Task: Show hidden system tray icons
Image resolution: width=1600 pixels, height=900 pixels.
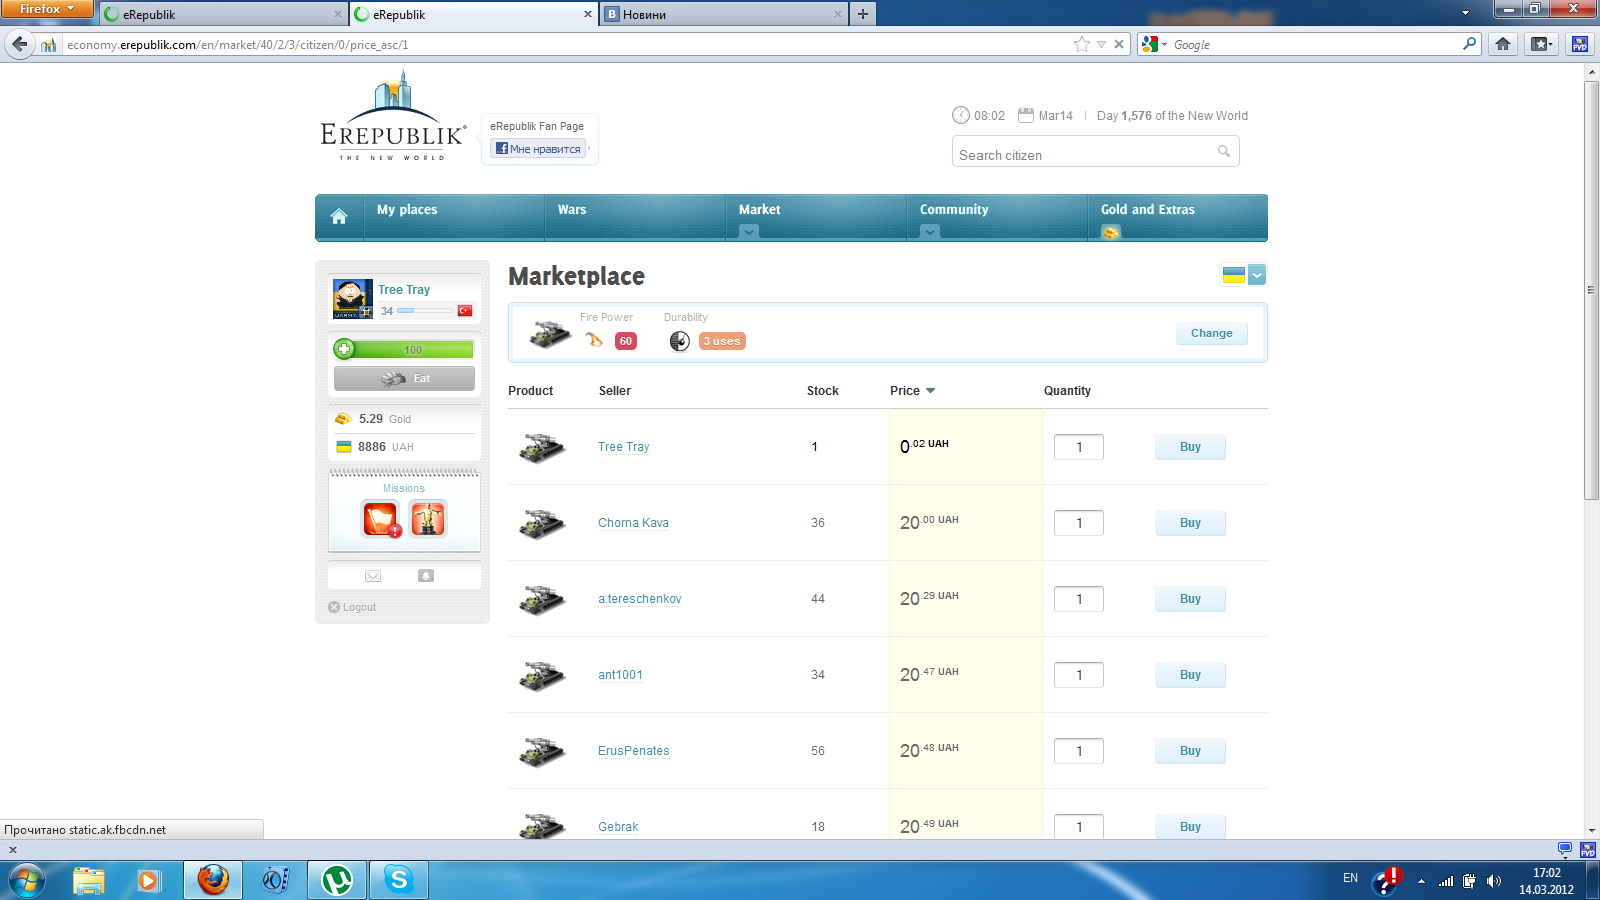Action: point(1421,881)
